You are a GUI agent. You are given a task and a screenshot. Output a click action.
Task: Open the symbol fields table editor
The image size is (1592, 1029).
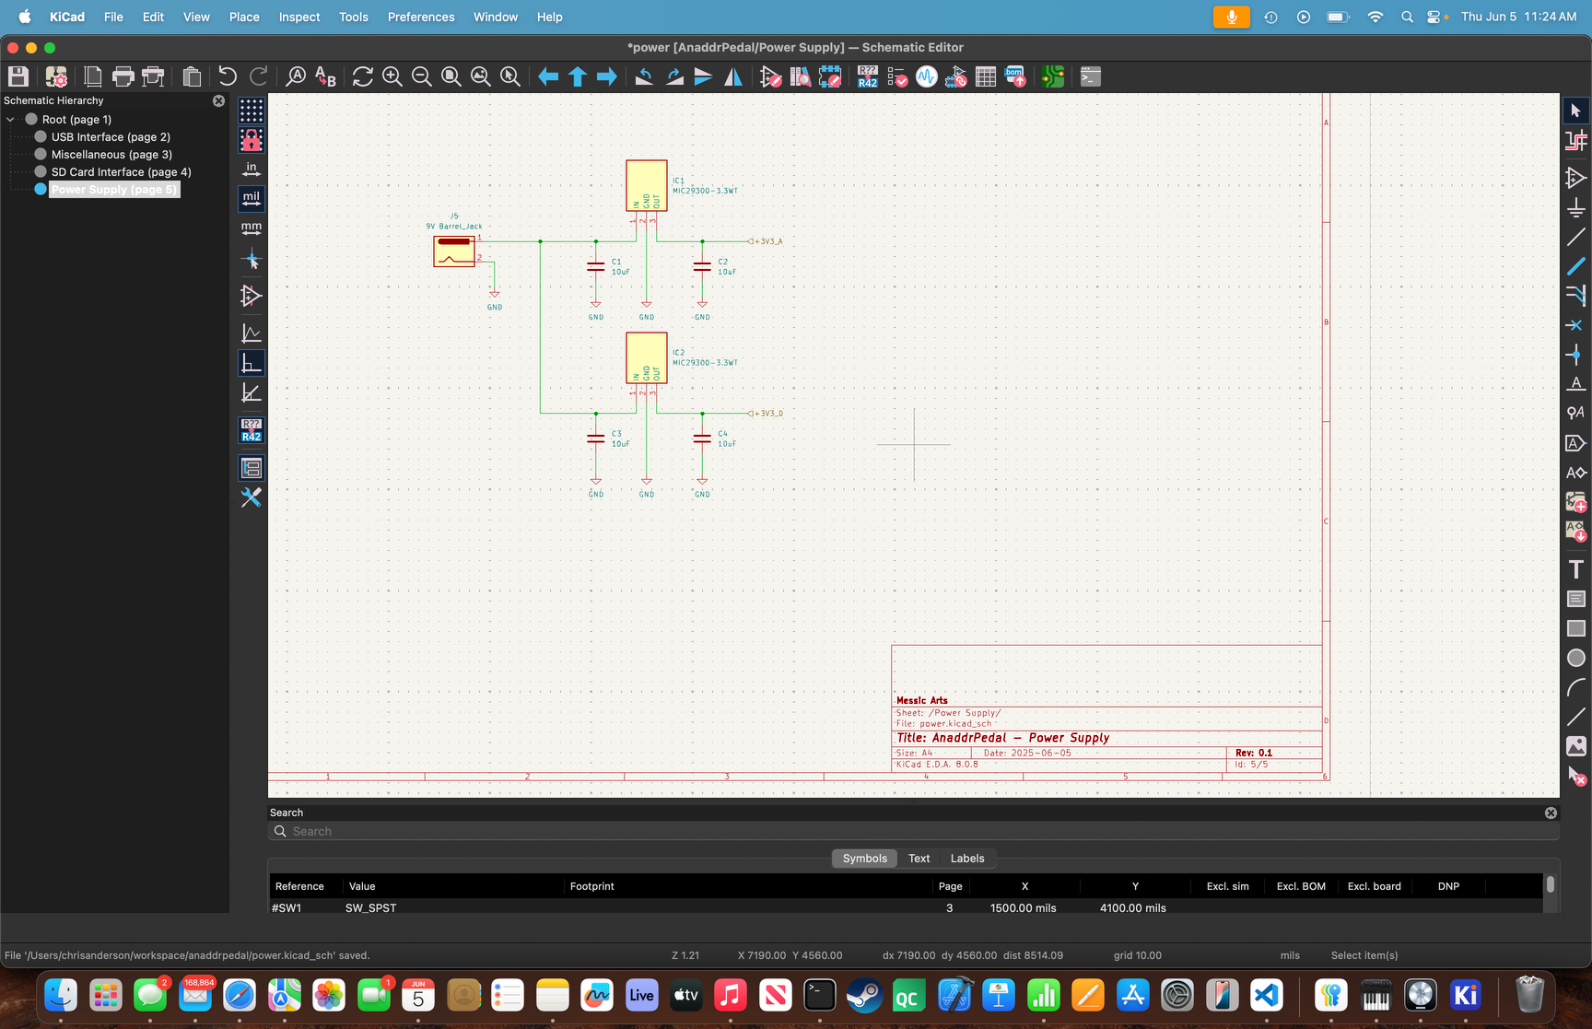coord(986,76)
